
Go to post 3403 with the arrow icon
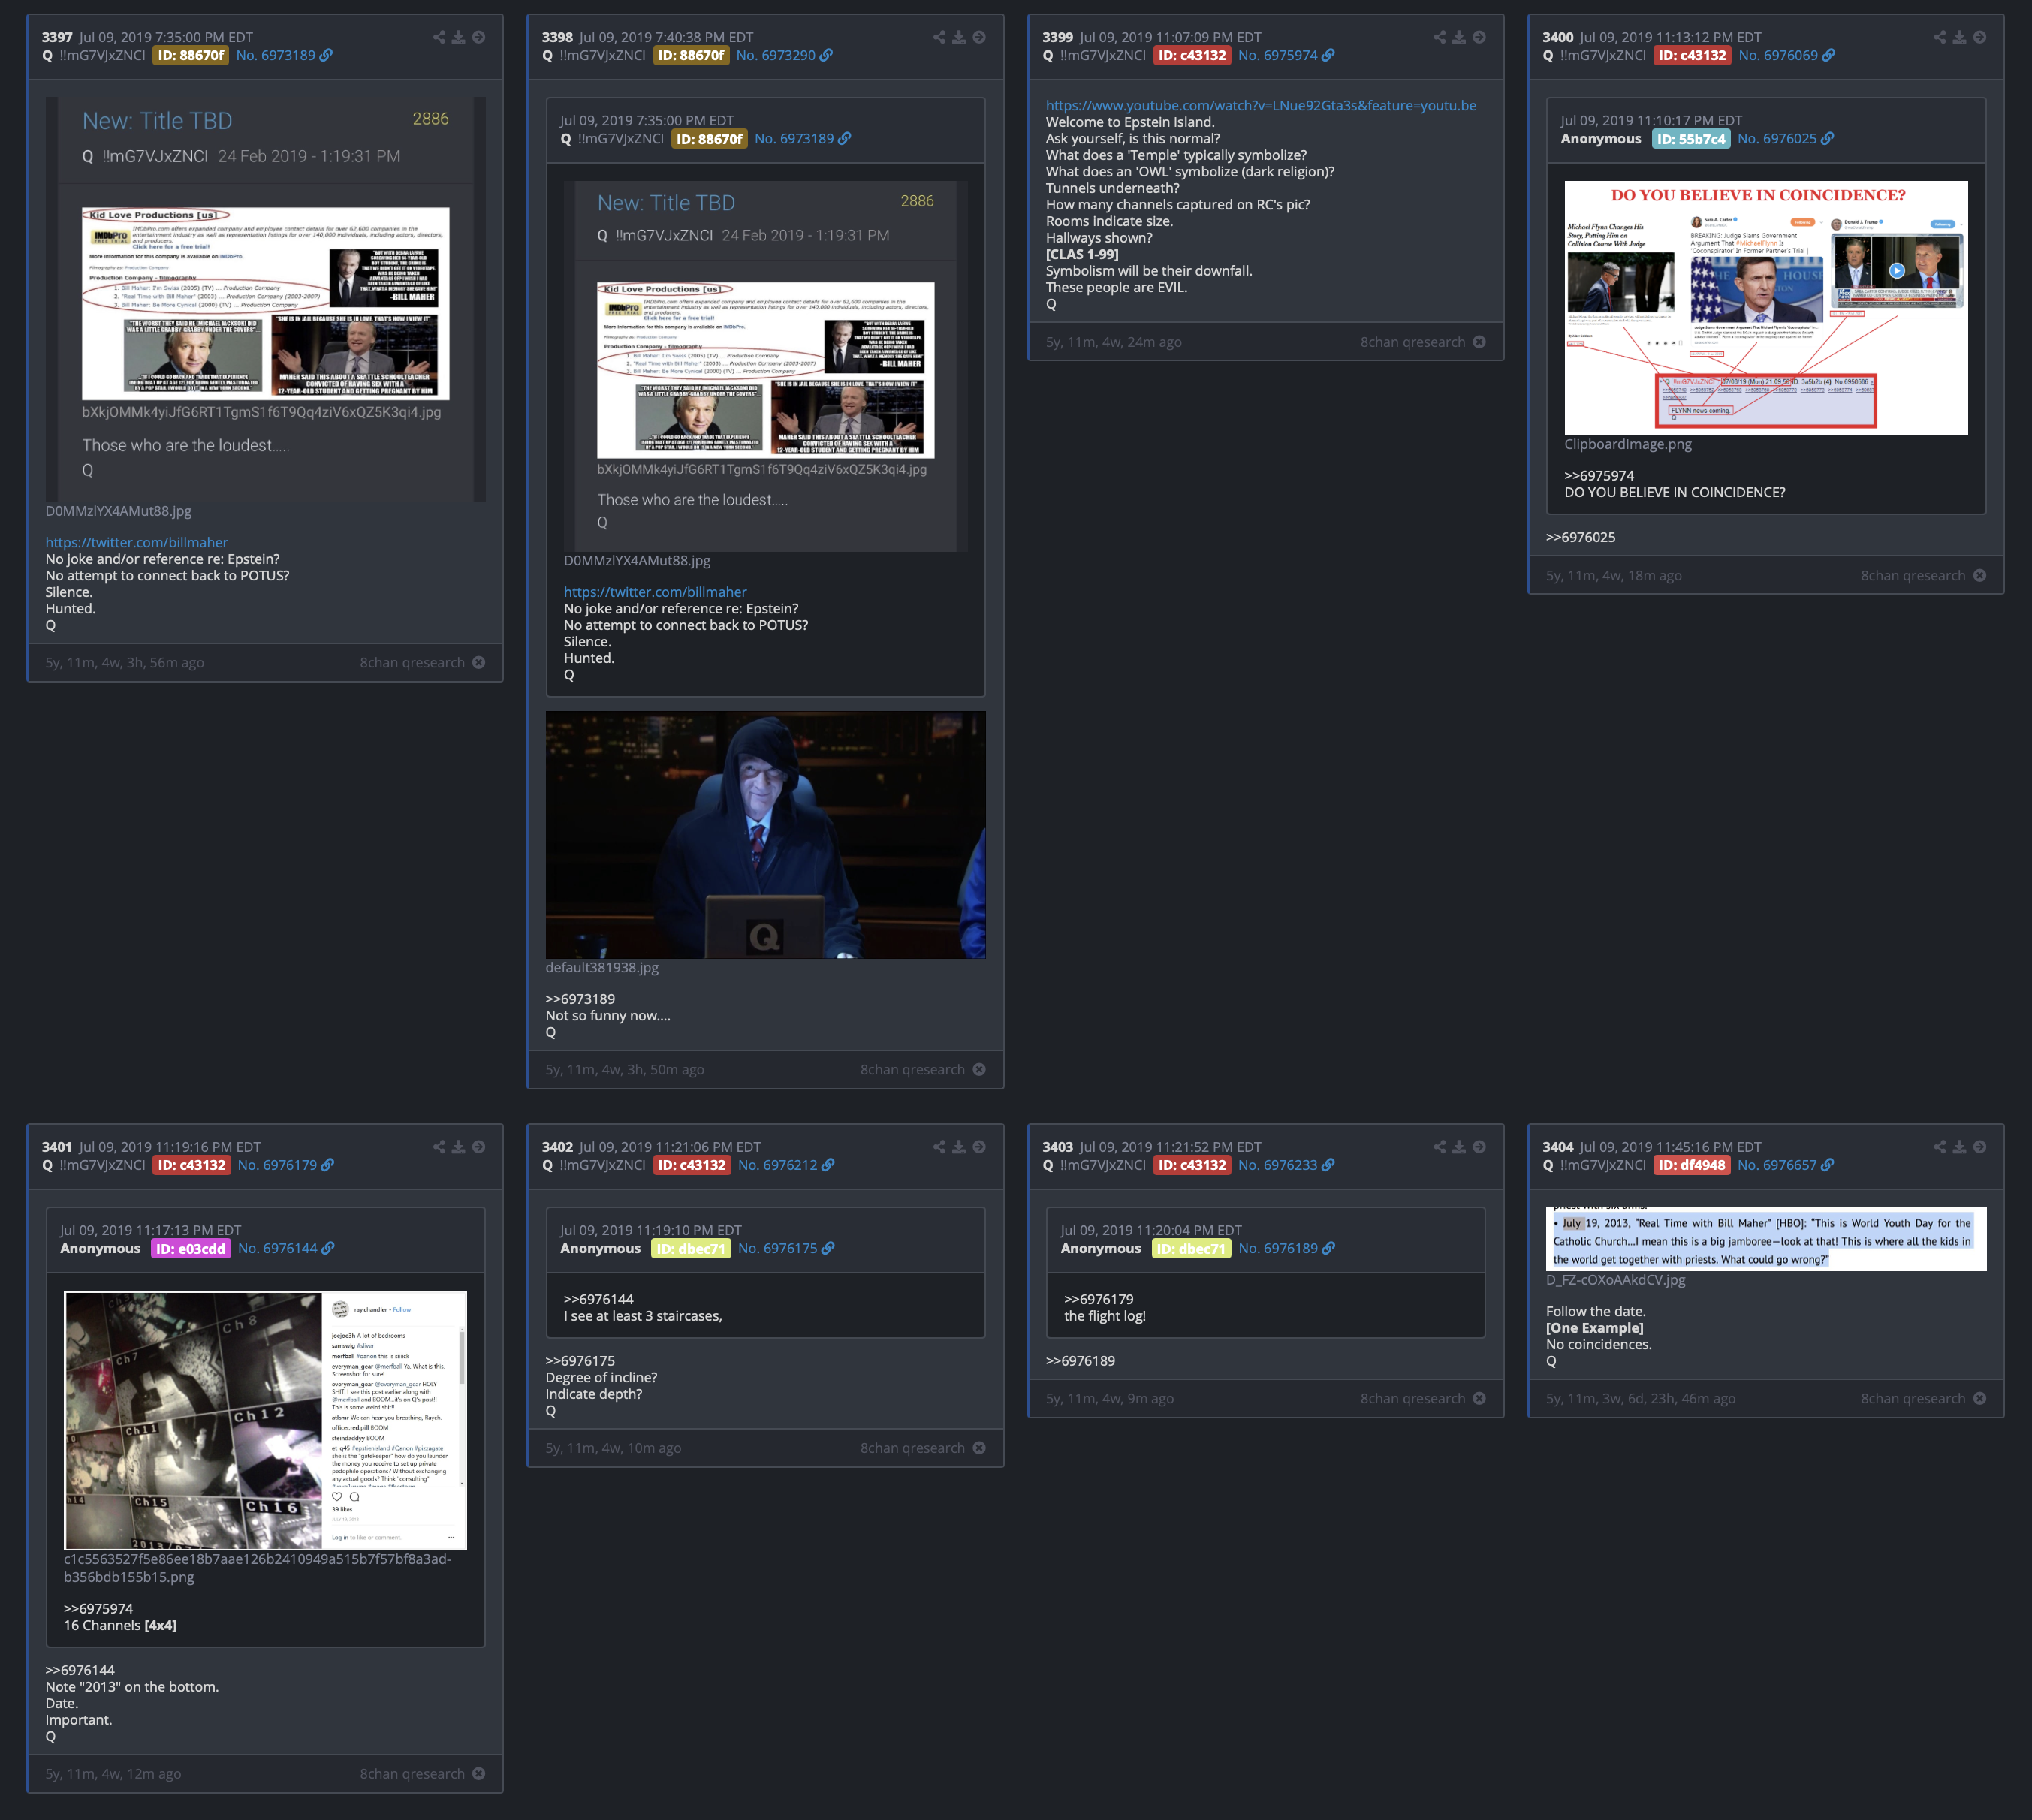click(x=1479, y=1147)
